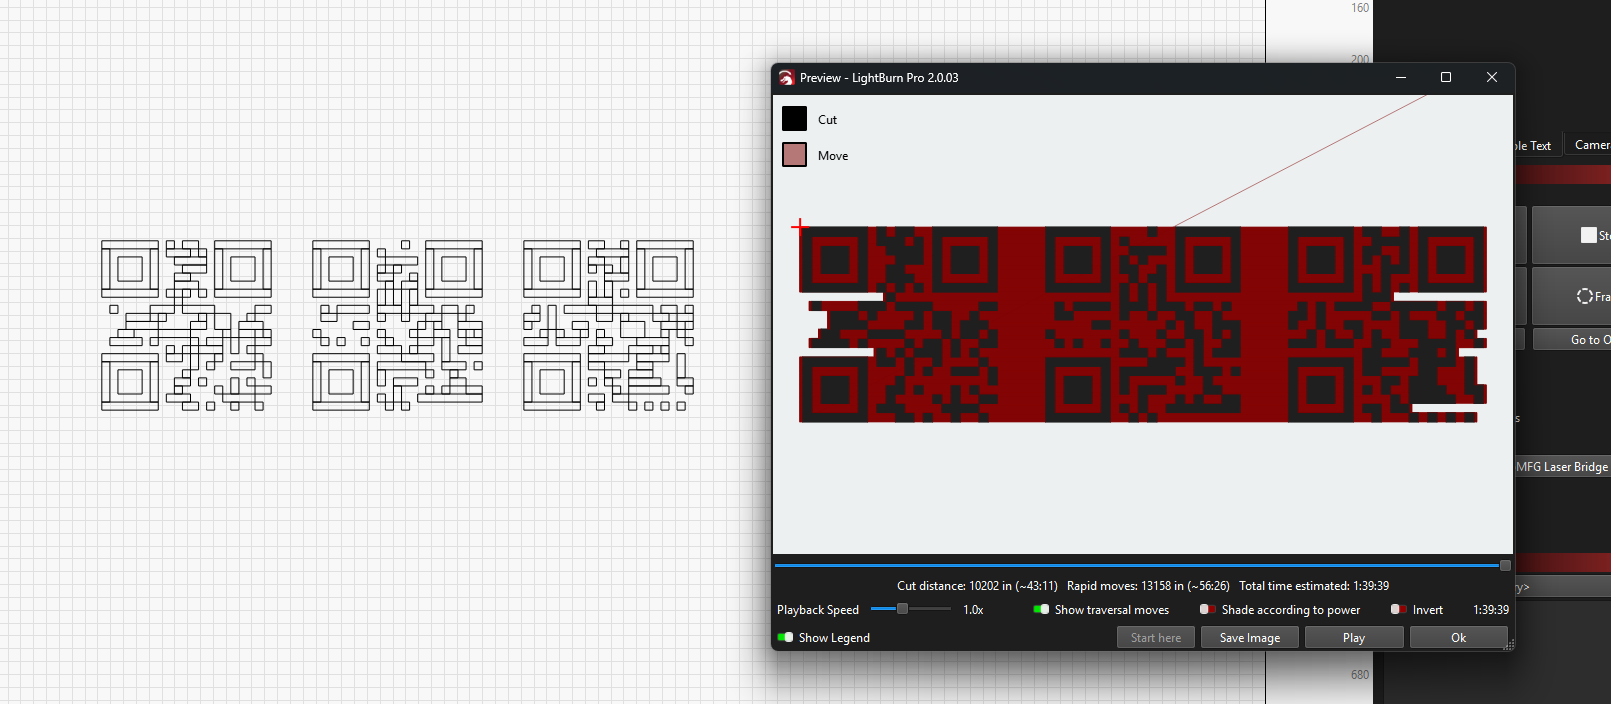Click the 1:39:39 elapsed time beside Invert
Viewport: 1611px width, 704px height.
pyautogui.click(x=1491, y=610)
